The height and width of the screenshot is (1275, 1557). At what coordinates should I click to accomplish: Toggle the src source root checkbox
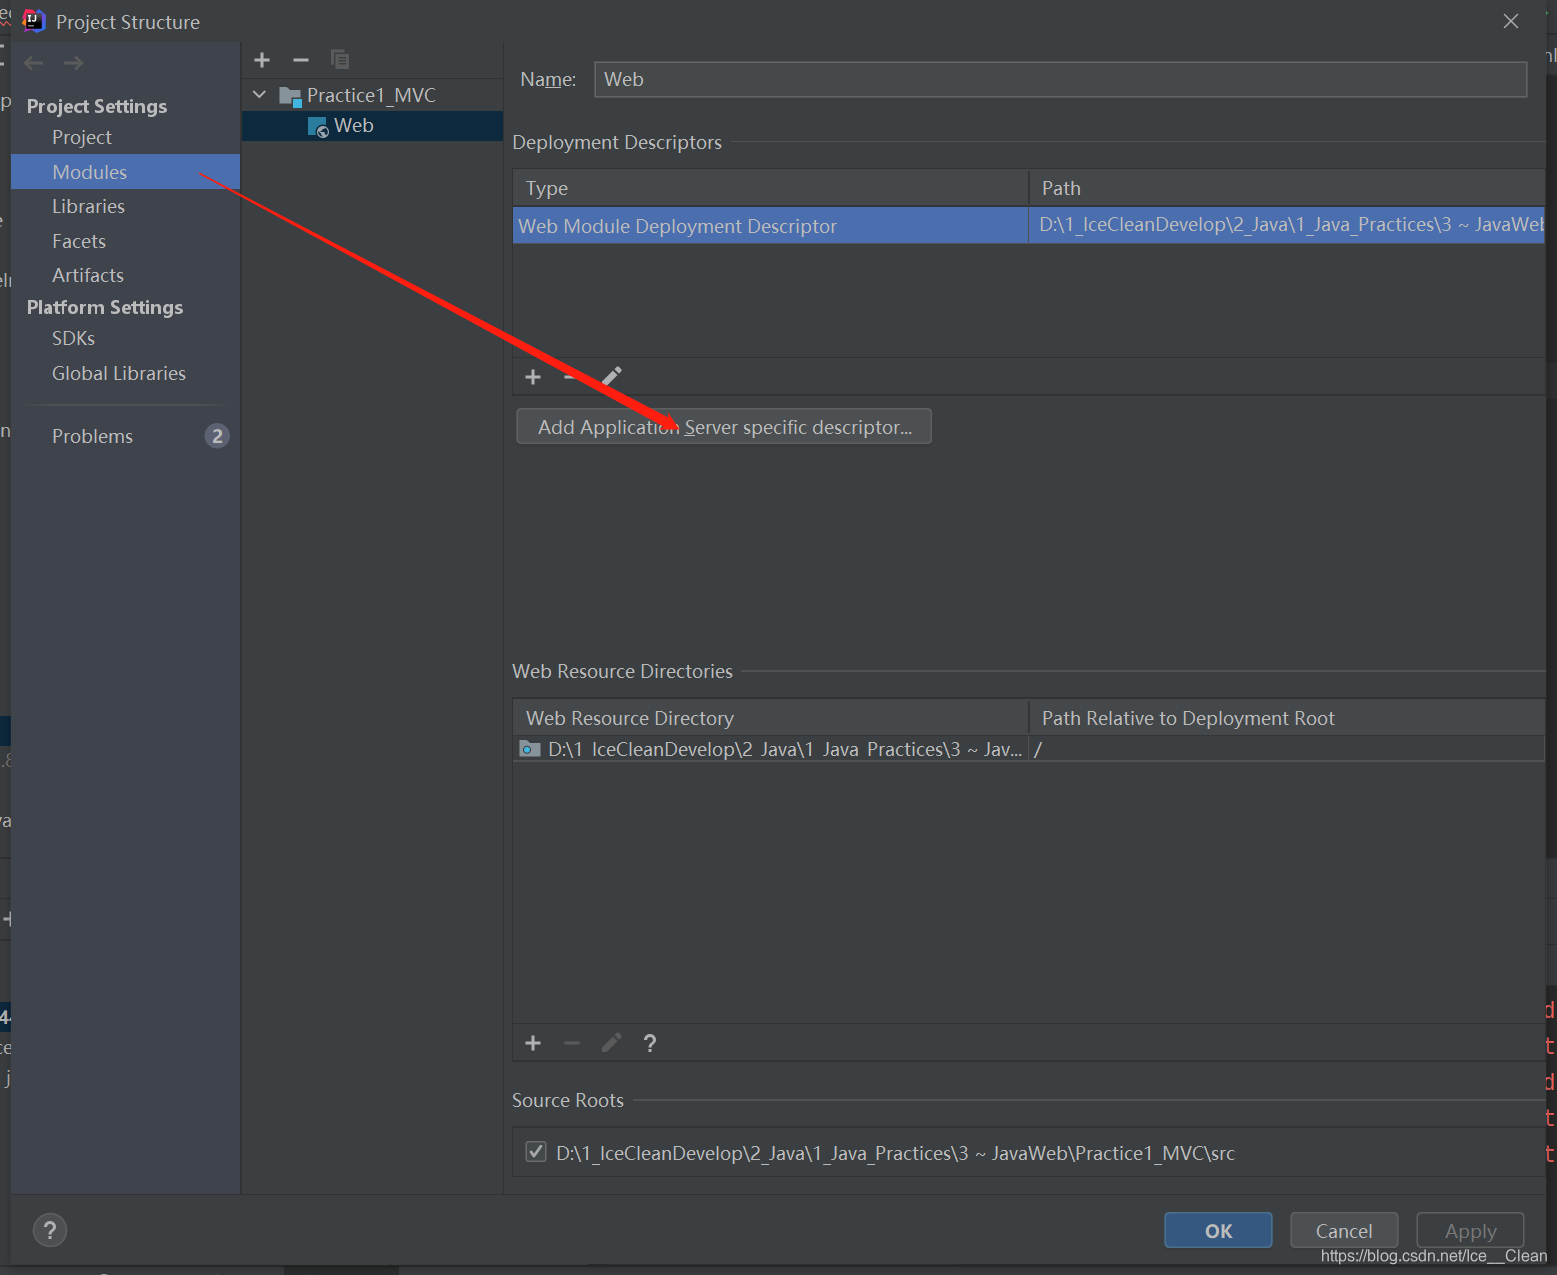point(536,1152)
